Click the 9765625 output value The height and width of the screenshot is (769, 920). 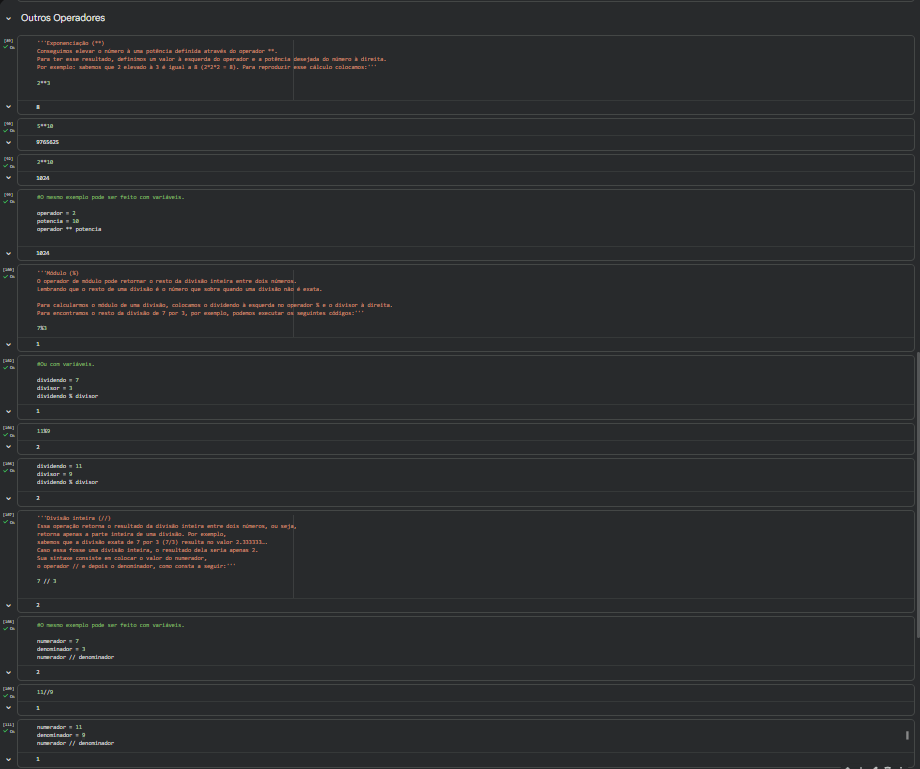[x=48, y=142]
